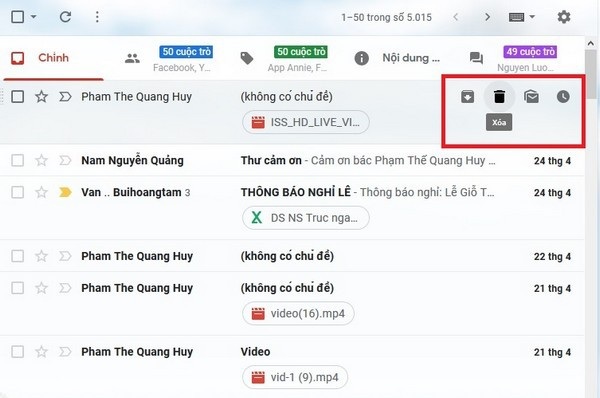Viewport: 600px width, 398px height.
Task: Open the select dropdown arrow beside checkbox
Action: click(x=34, y=17)
